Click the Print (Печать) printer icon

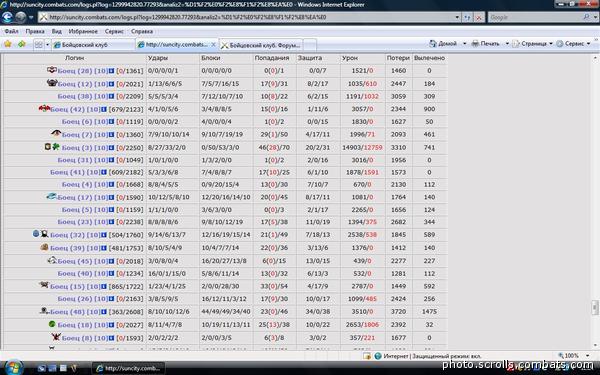tap(475, 44)
